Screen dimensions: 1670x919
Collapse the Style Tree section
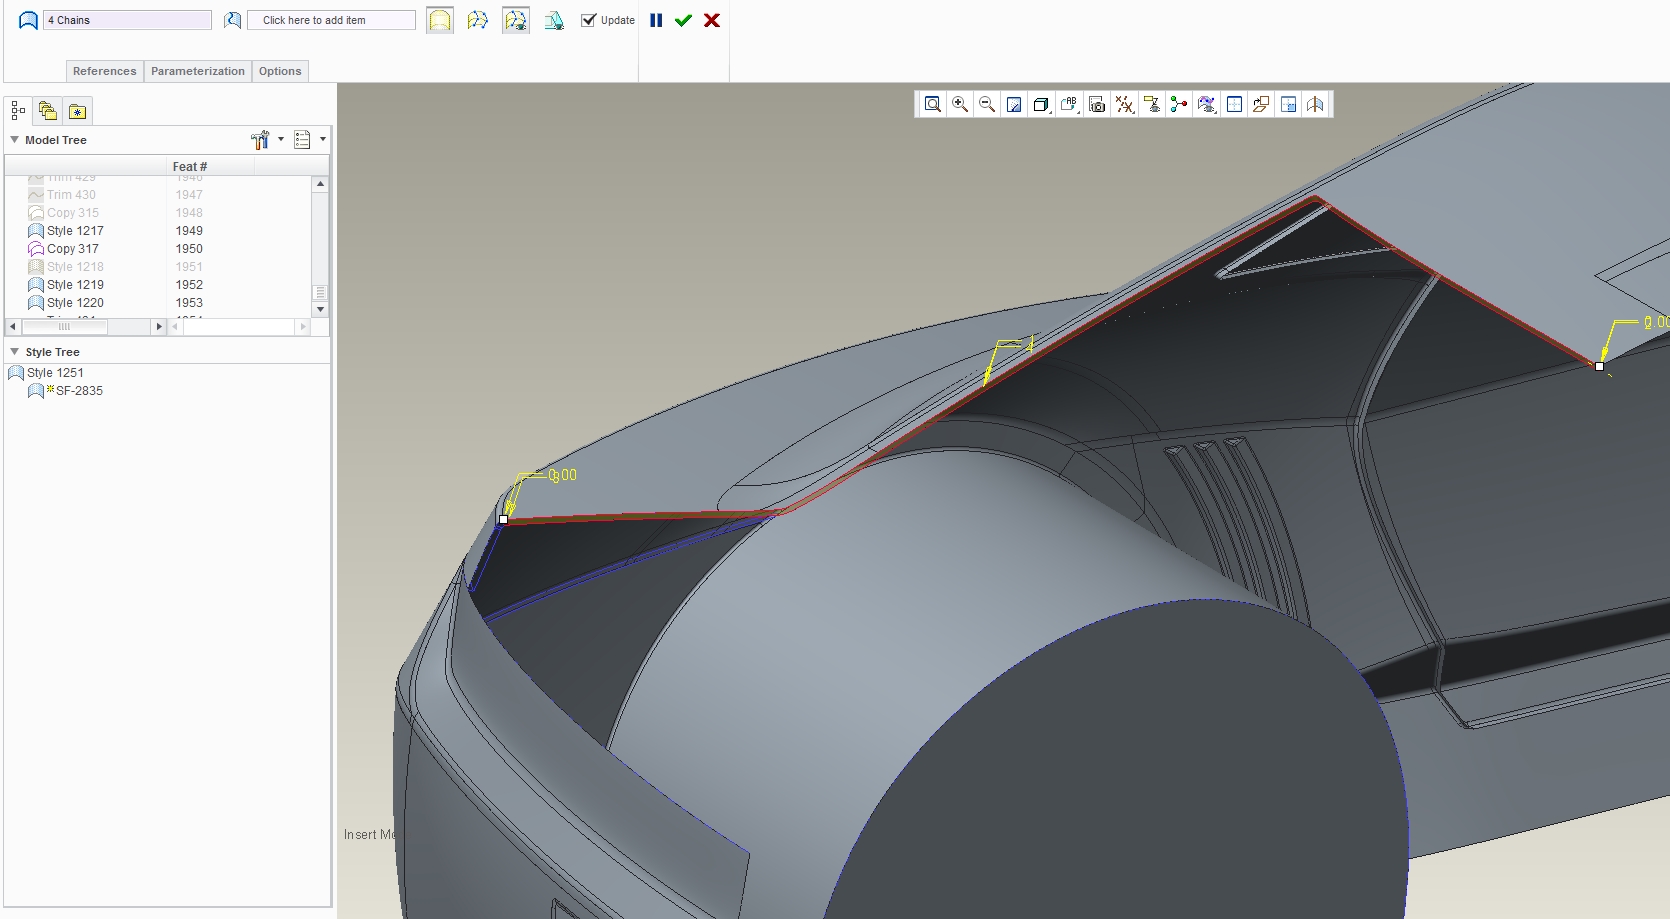tap(14, 352)
